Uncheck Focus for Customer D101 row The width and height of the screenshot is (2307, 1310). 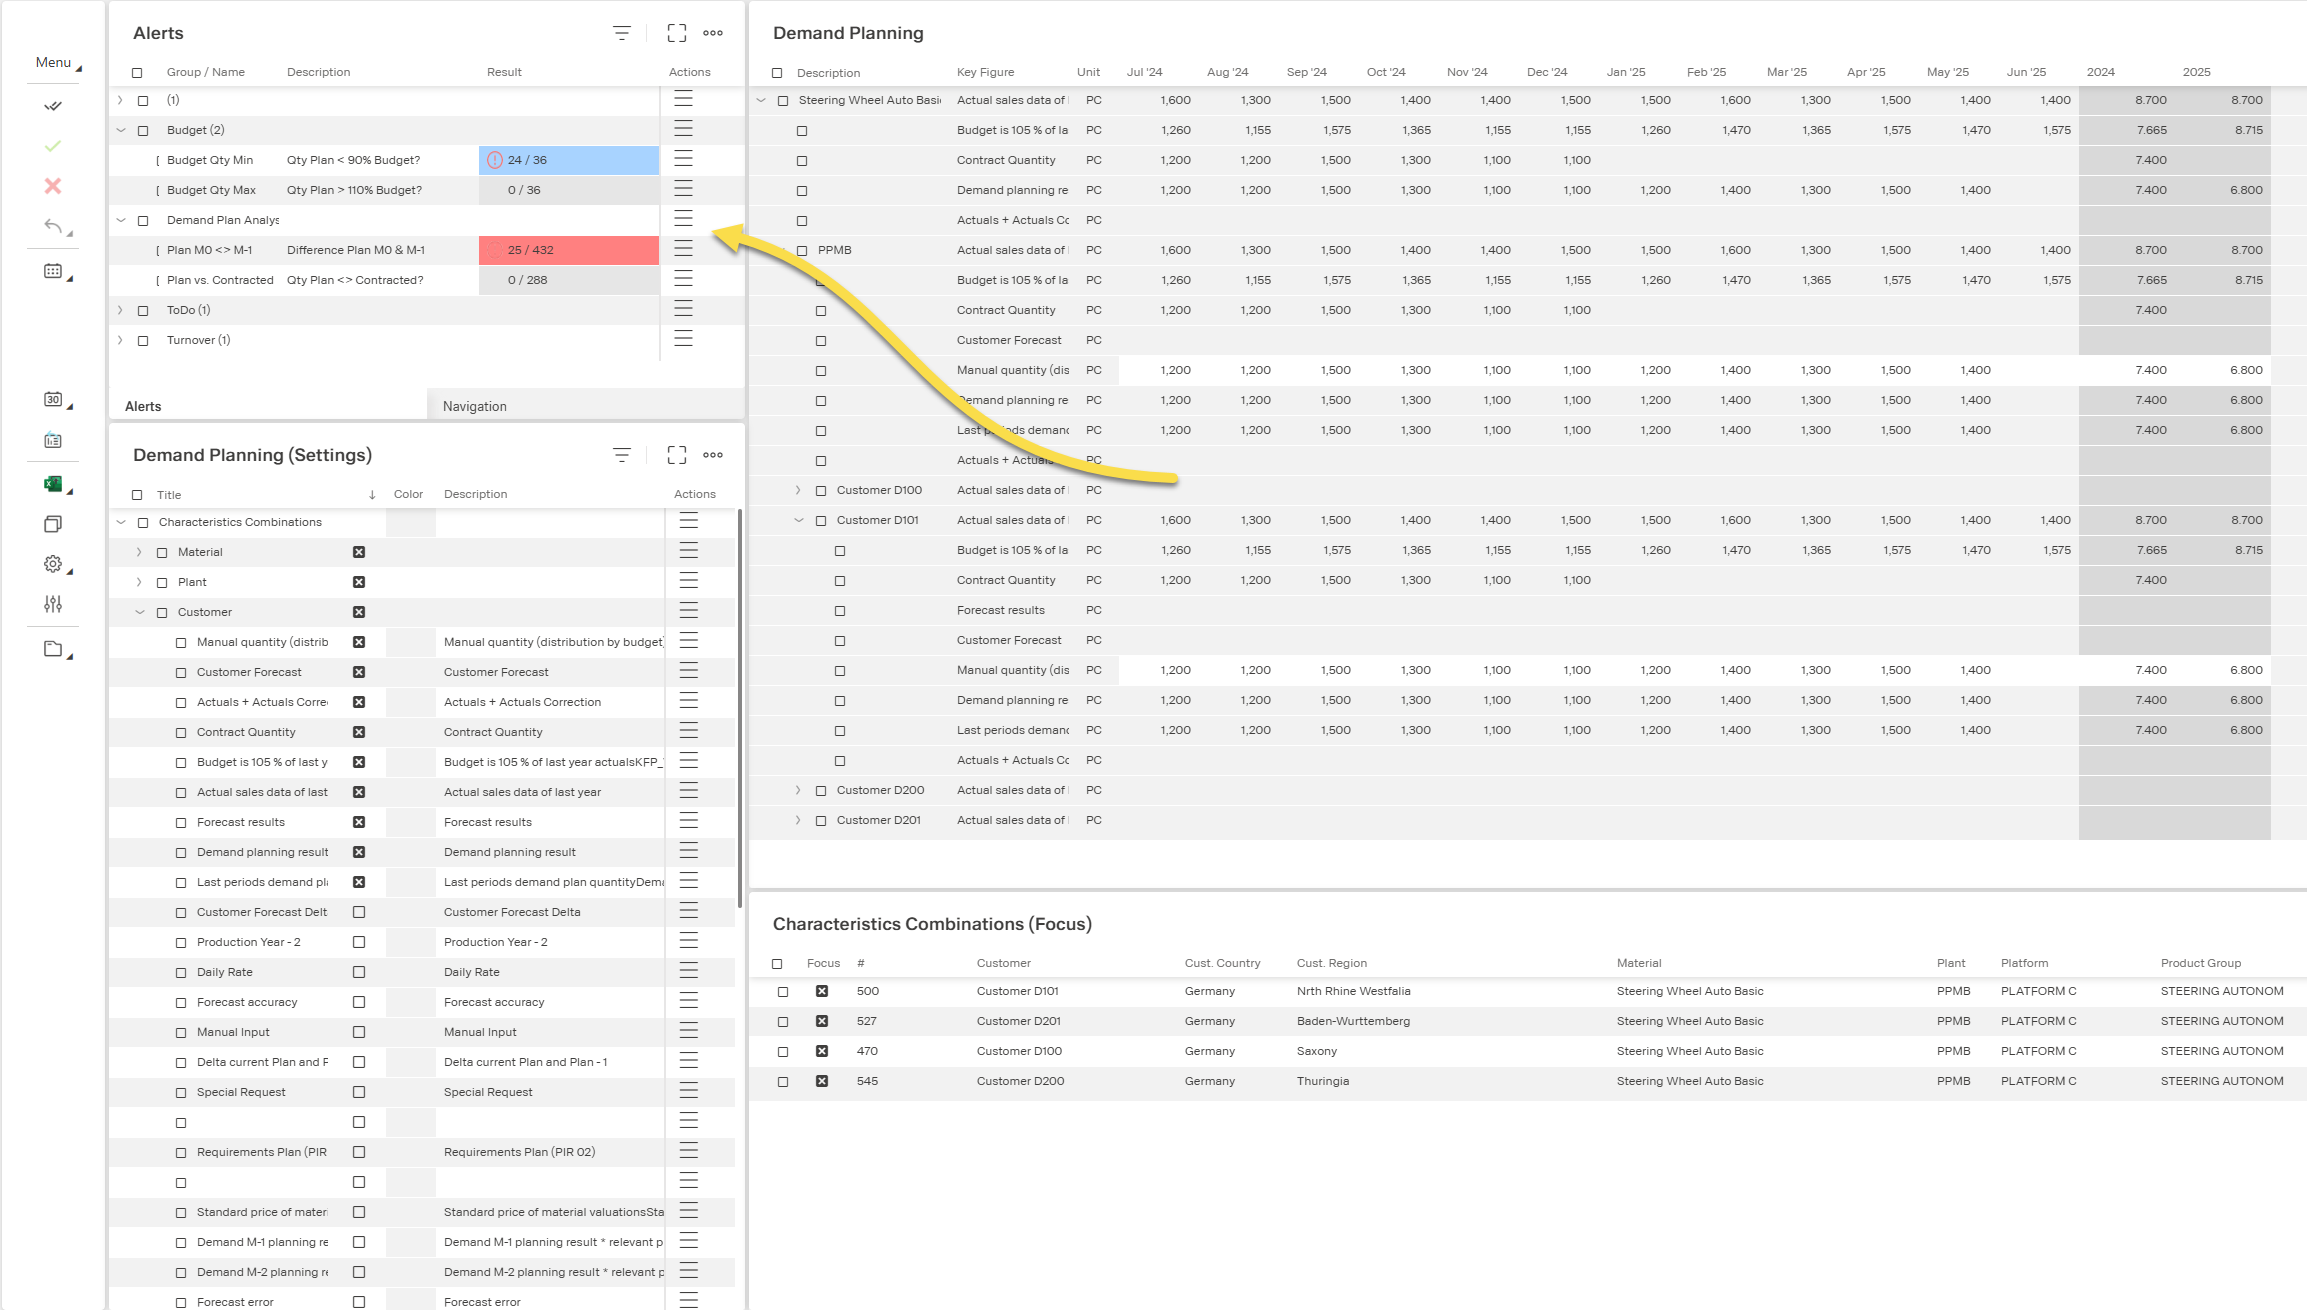click(822, 991)
